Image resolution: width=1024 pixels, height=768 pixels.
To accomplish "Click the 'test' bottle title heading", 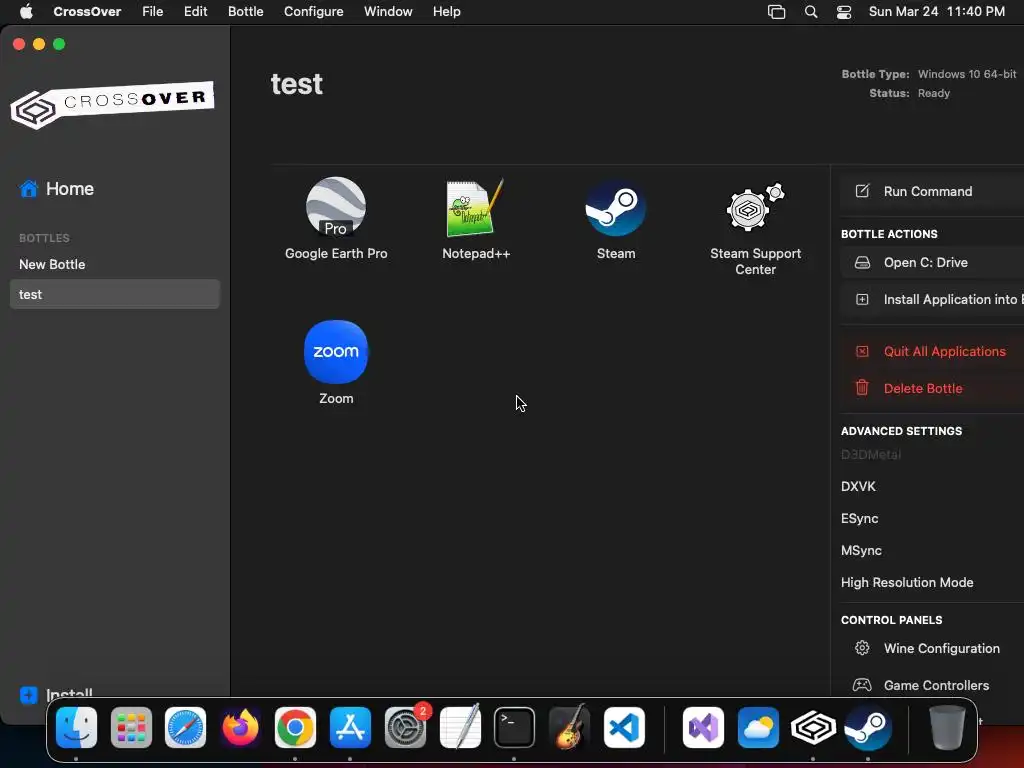I will [296, 84].
